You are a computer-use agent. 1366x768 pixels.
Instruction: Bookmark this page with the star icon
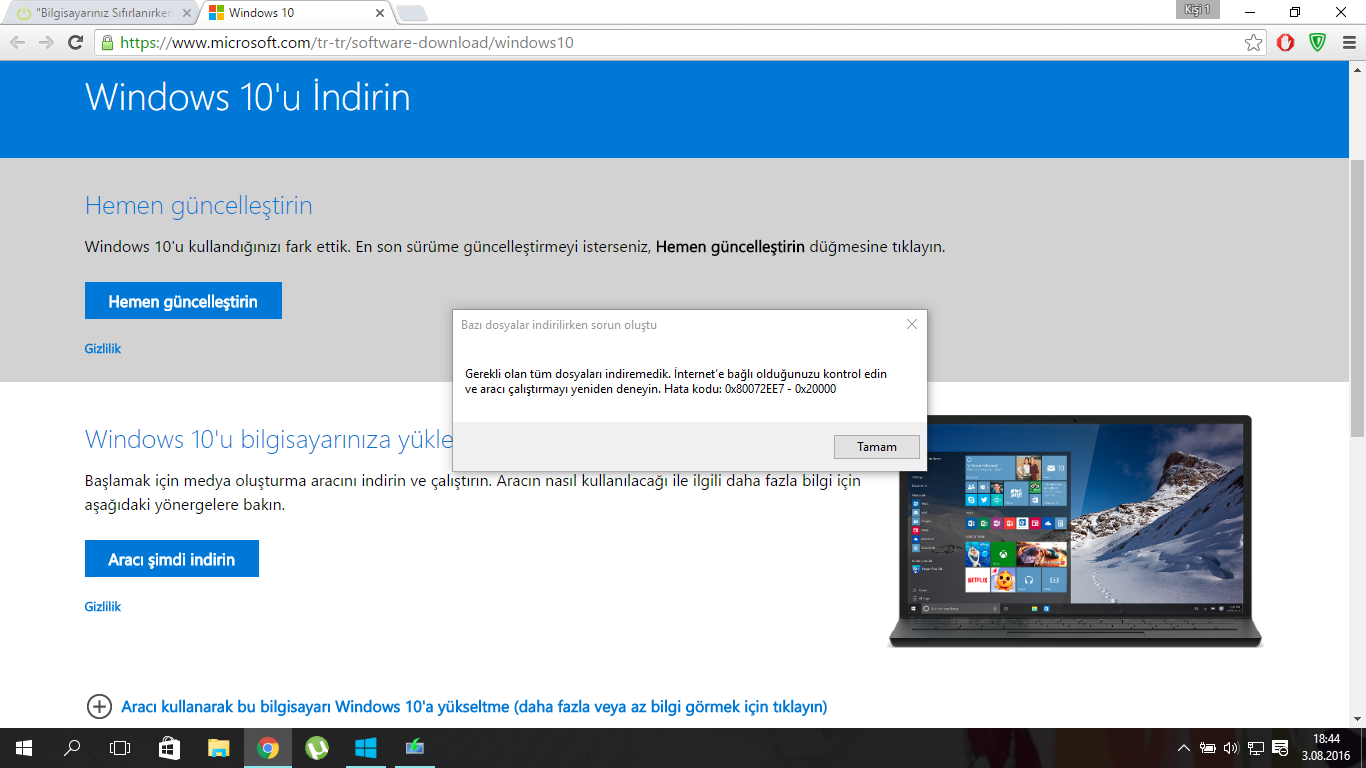click(x=1253, y=43)
